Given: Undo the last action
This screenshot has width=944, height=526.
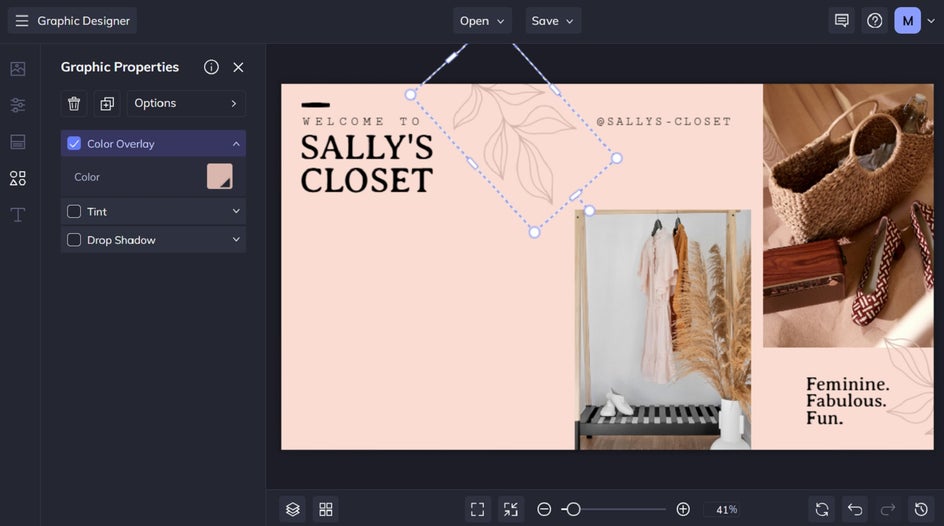Looking at the screenshot, I should point(855,510).
